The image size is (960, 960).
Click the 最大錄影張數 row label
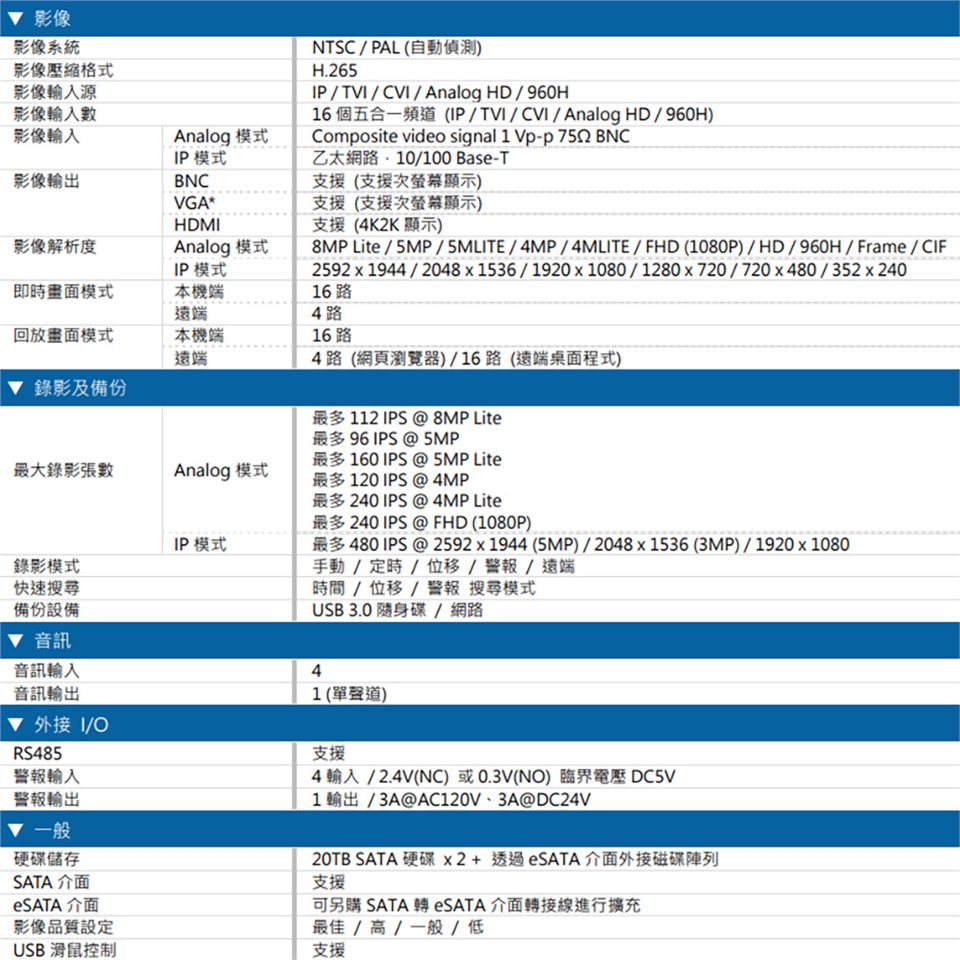coord(64,470)
